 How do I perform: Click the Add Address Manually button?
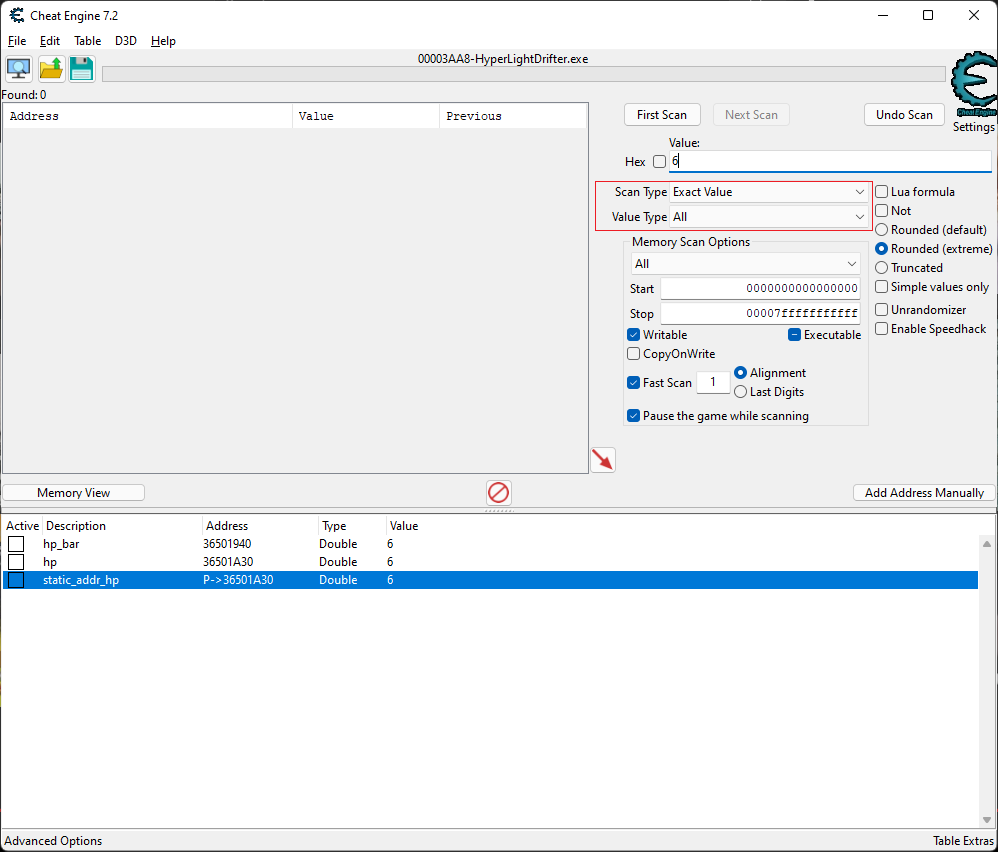(x=924, y=493)
